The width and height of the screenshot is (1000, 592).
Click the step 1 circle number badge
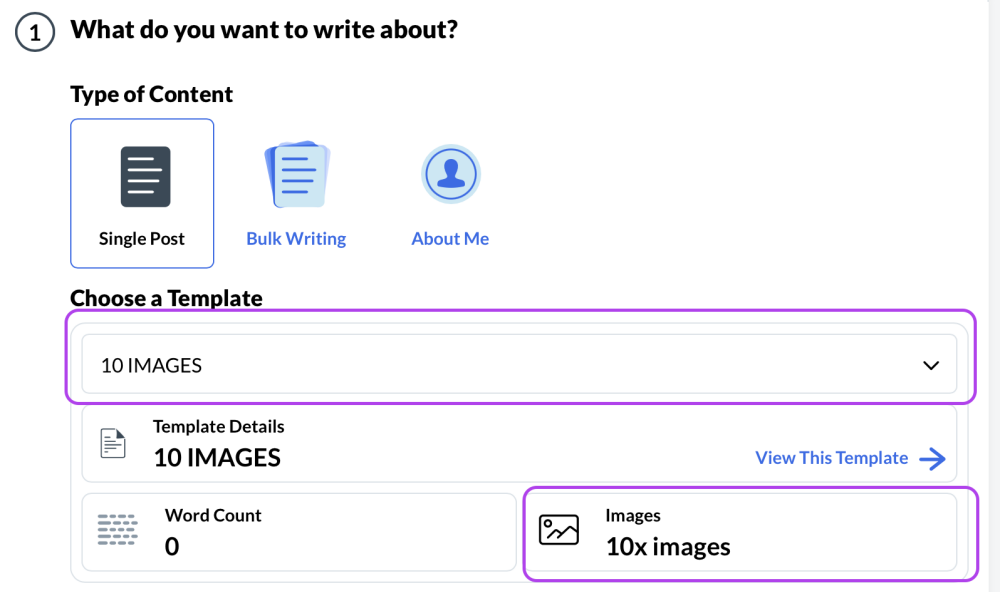tap(34, 32)
